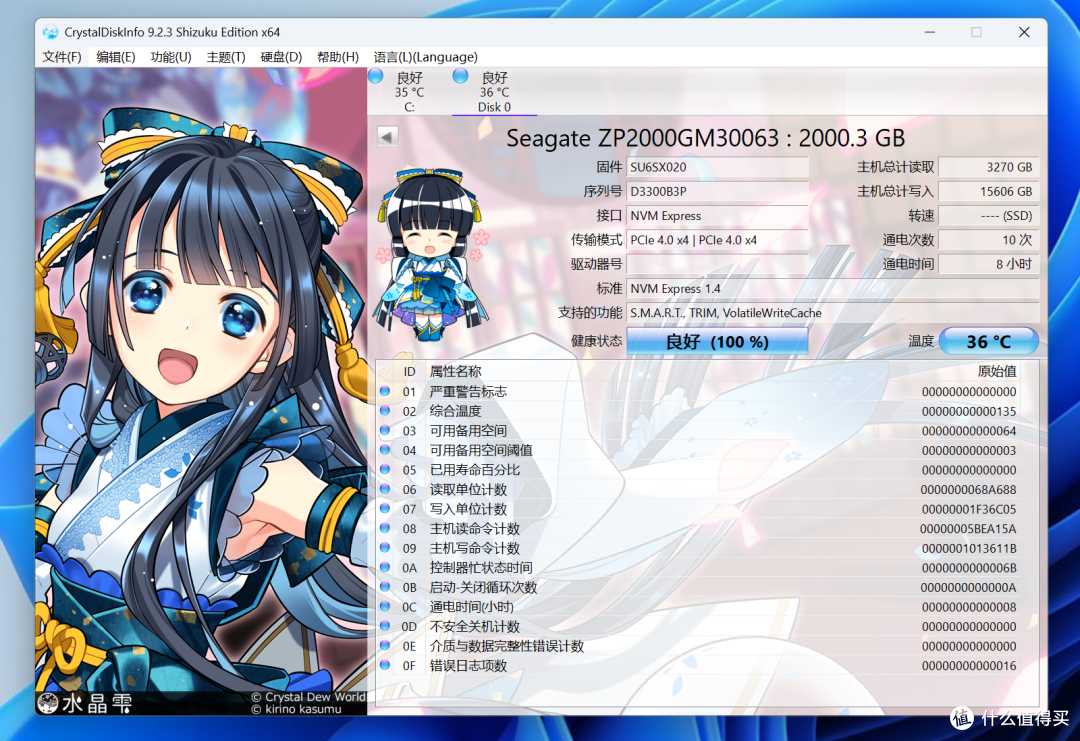The width and height of the screenshot is (1080, 741).
Task: Select attribute row 07 写入单位计数
Action: 698,509
